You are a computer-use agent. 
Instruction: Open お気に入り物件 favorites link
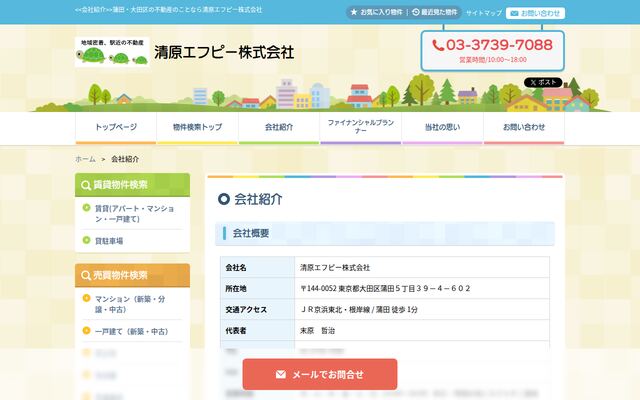(376, 12)
